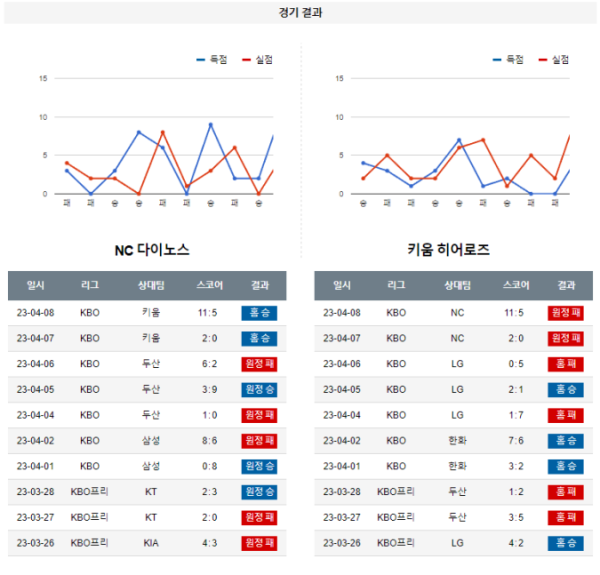Click 리그 column header in NC table
Viewport: 600px width, 575px height.
[x=90, y=285]
